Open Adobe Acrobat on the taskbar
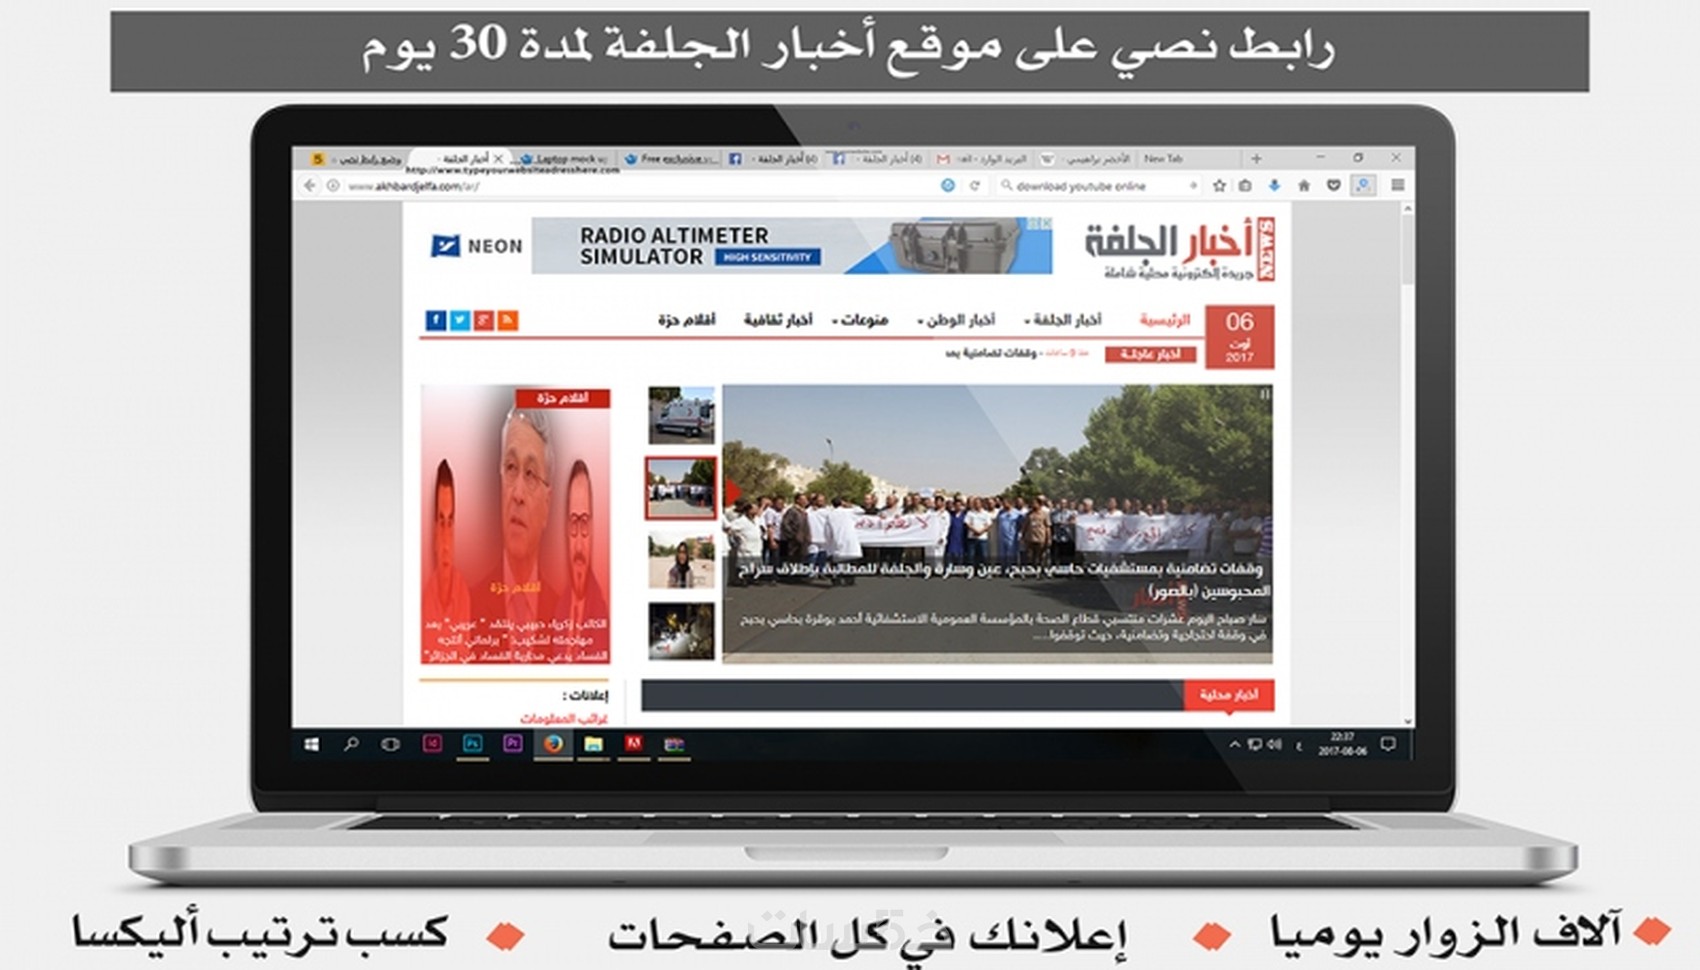The height and width of the screenshot is (970, 1700). coord(634,743)
